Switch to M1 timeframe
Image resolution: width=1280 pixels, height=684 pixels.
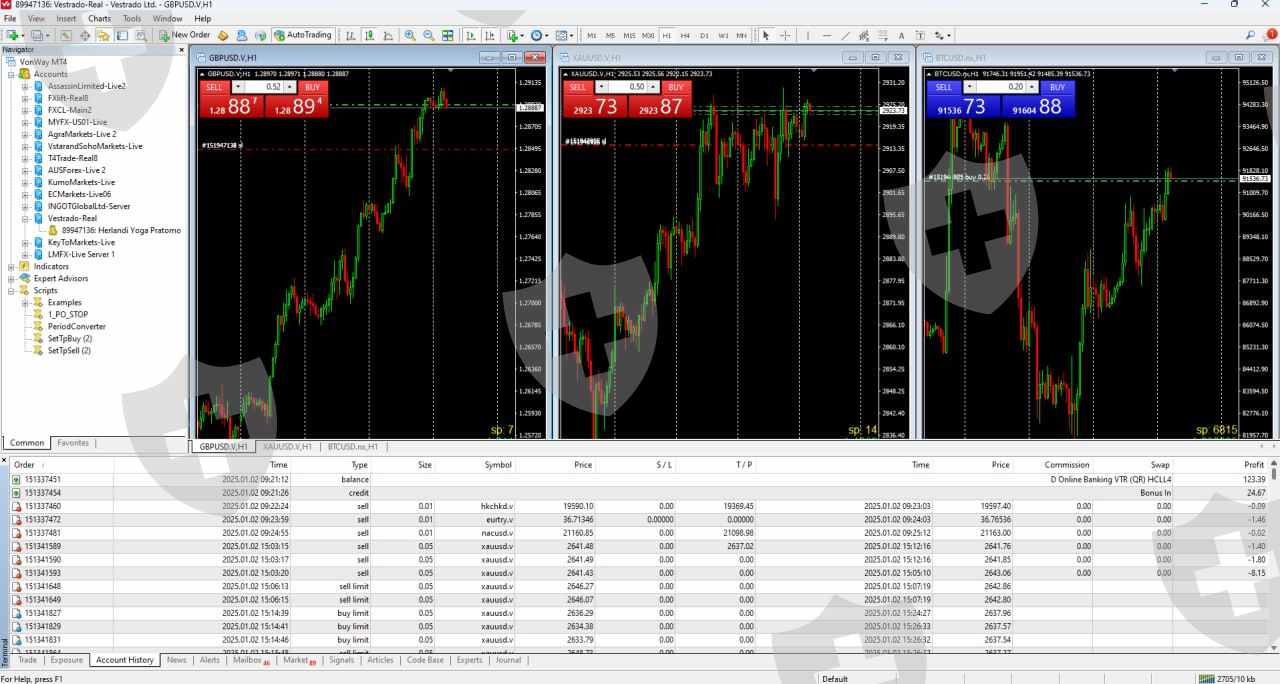click(592, 35)
